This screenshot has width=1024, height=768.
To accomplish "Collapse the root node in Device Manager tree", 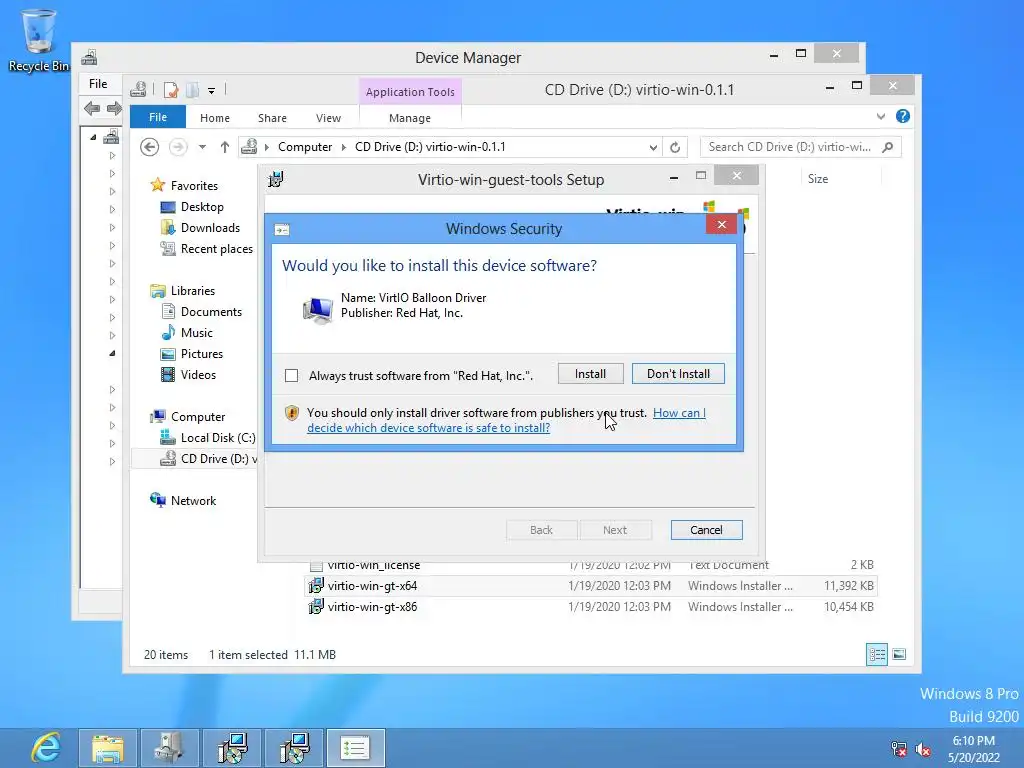I will tap(93, 137).
